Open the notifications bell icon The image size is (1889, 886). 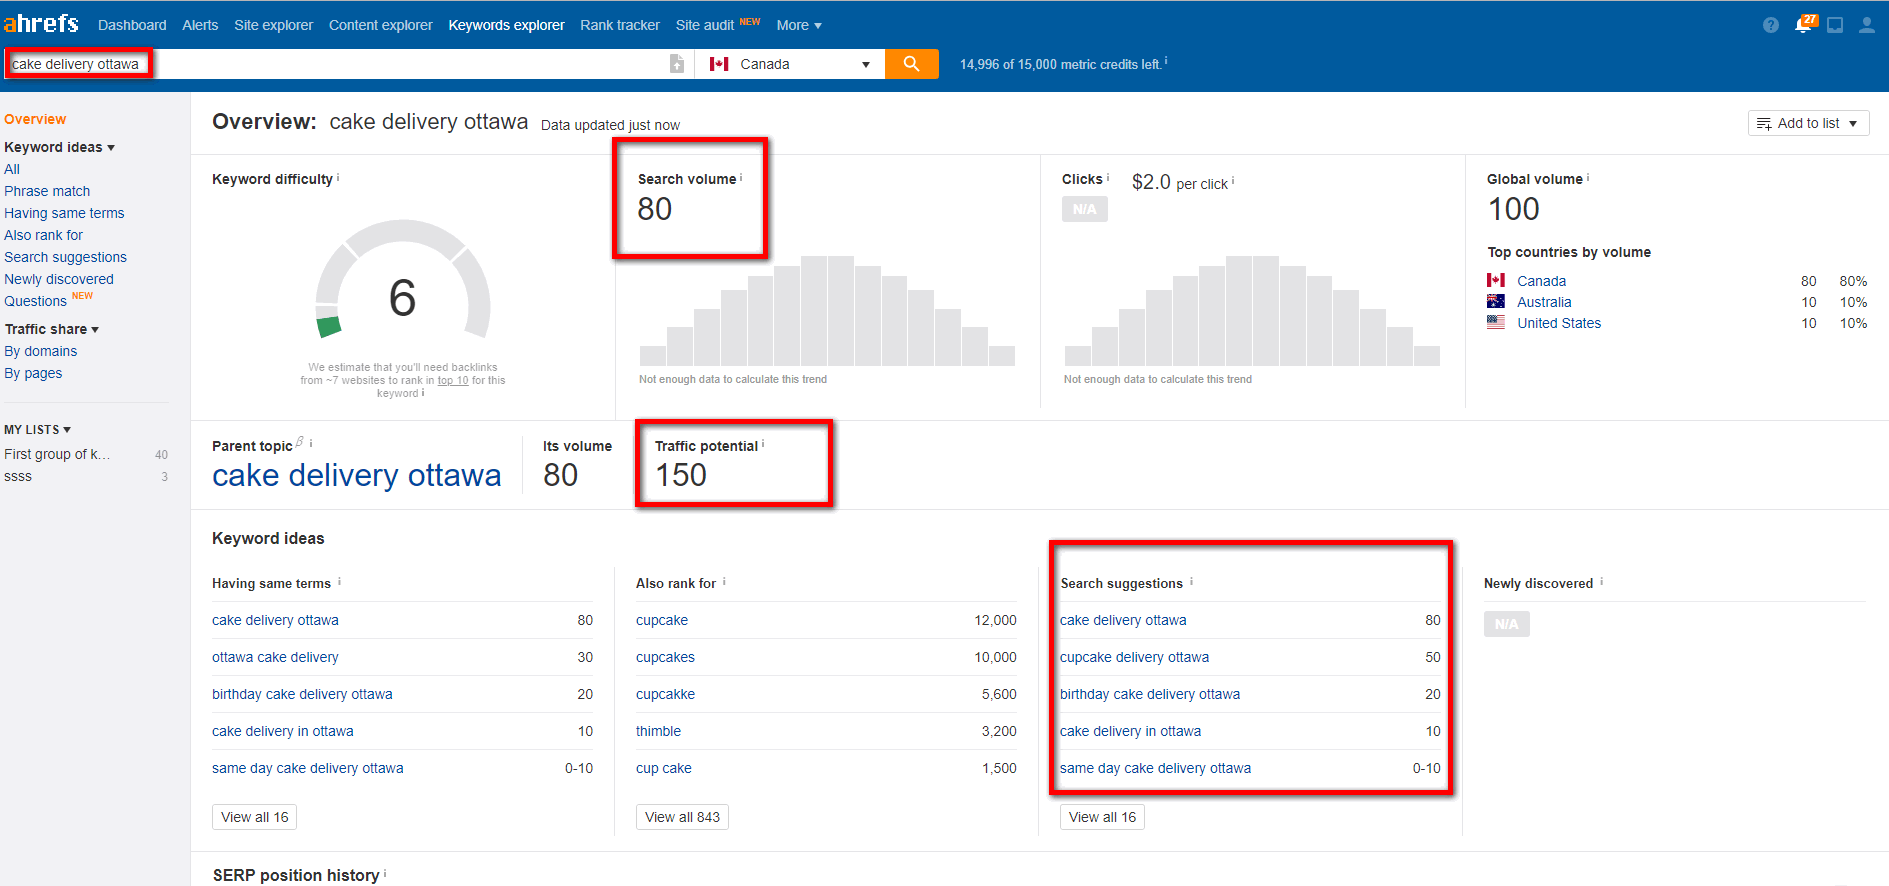[x=1803, y=25]
